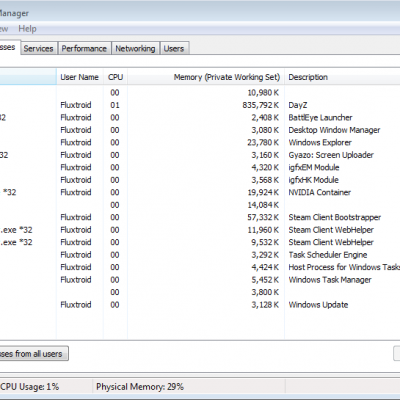
Task: Switch to the Users tab
Action: click(174, 48)
